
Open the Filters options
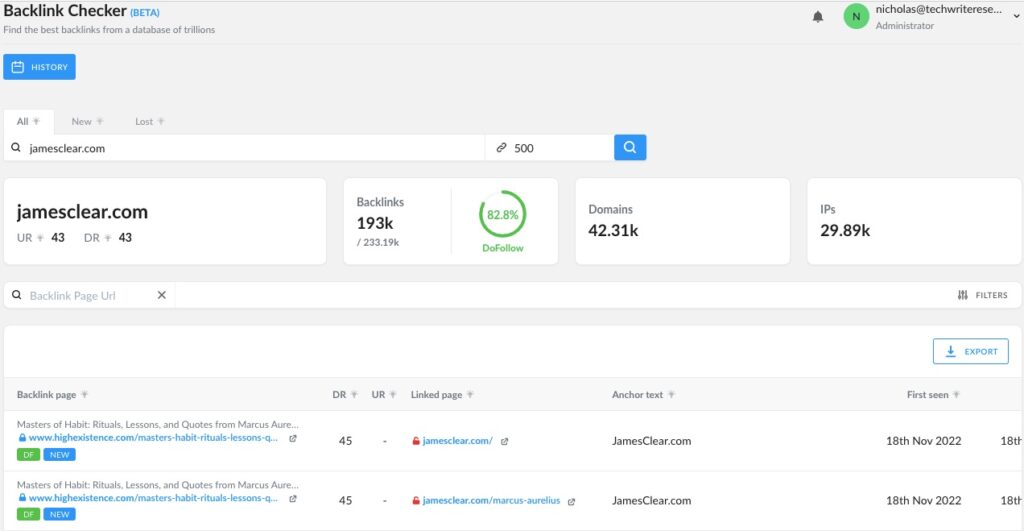(982, 295)
